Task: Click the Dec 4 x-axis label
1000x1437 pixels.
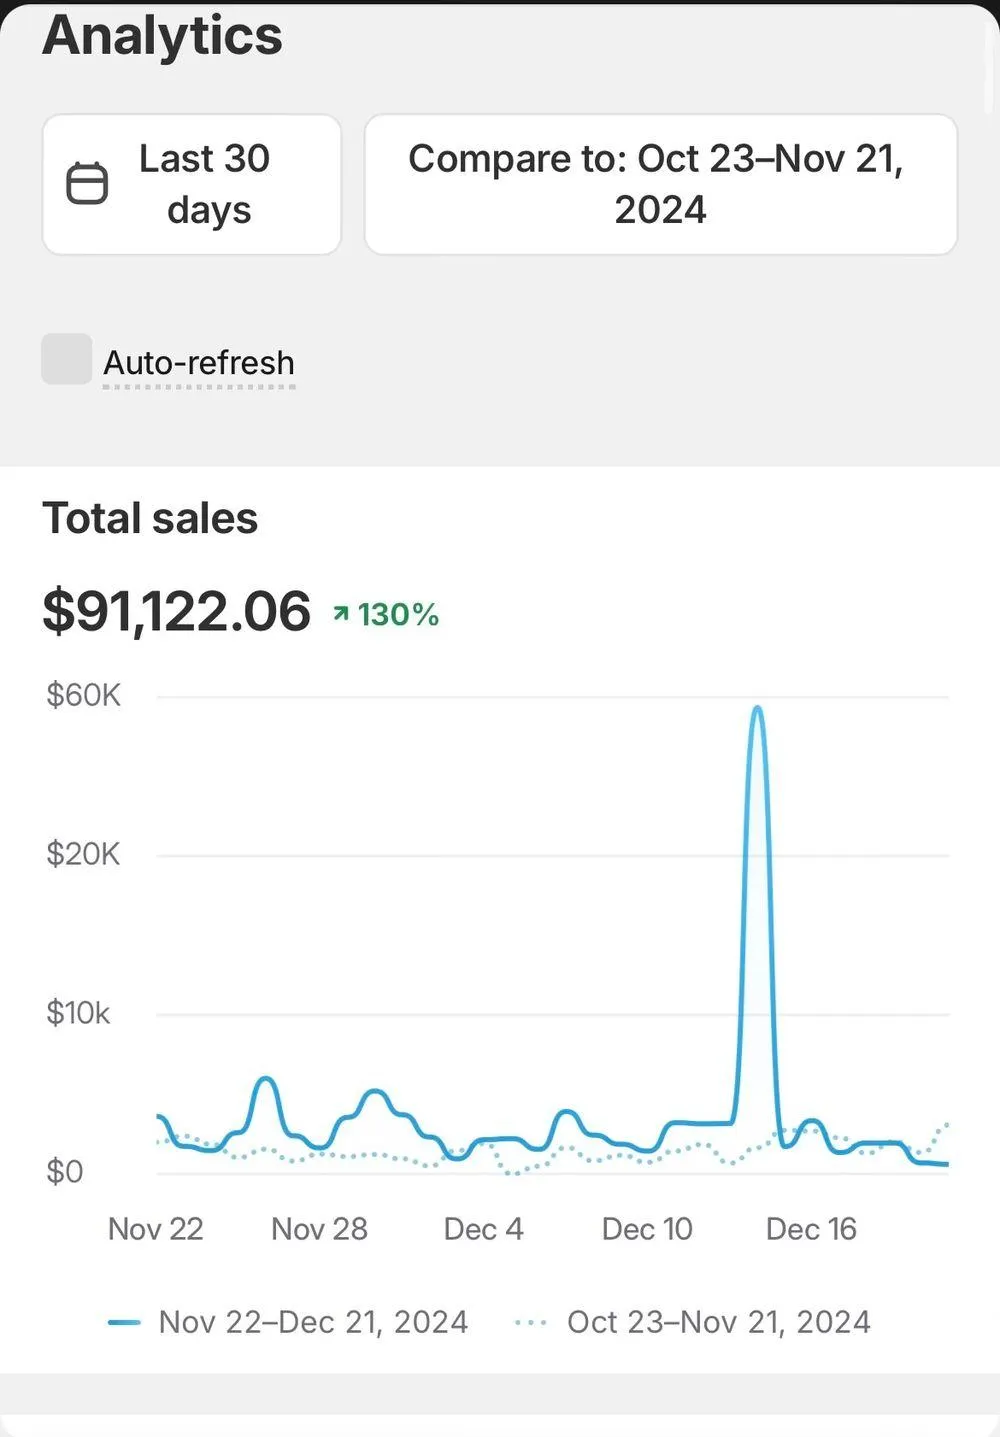Action: [x=483, y=1228]
